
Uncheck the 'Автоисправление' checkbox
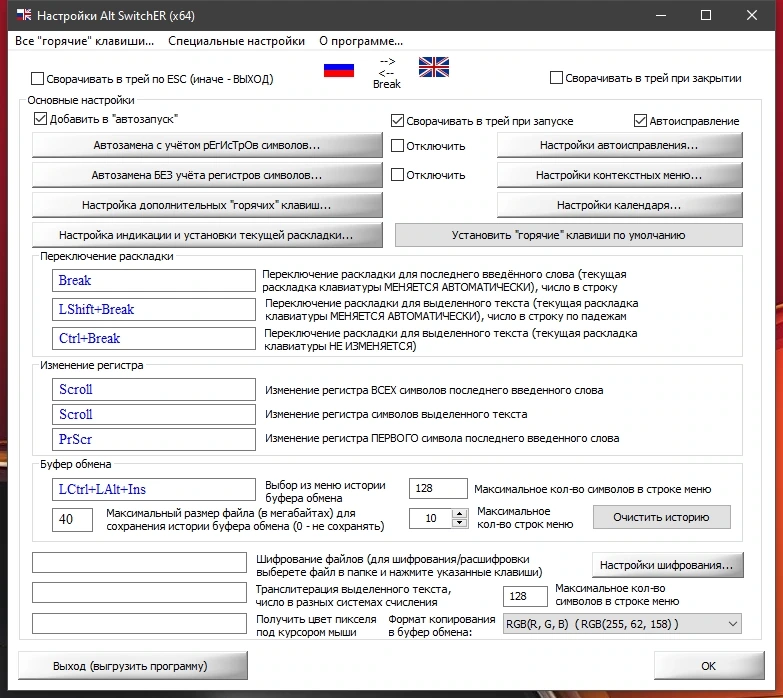coord(640,120)
